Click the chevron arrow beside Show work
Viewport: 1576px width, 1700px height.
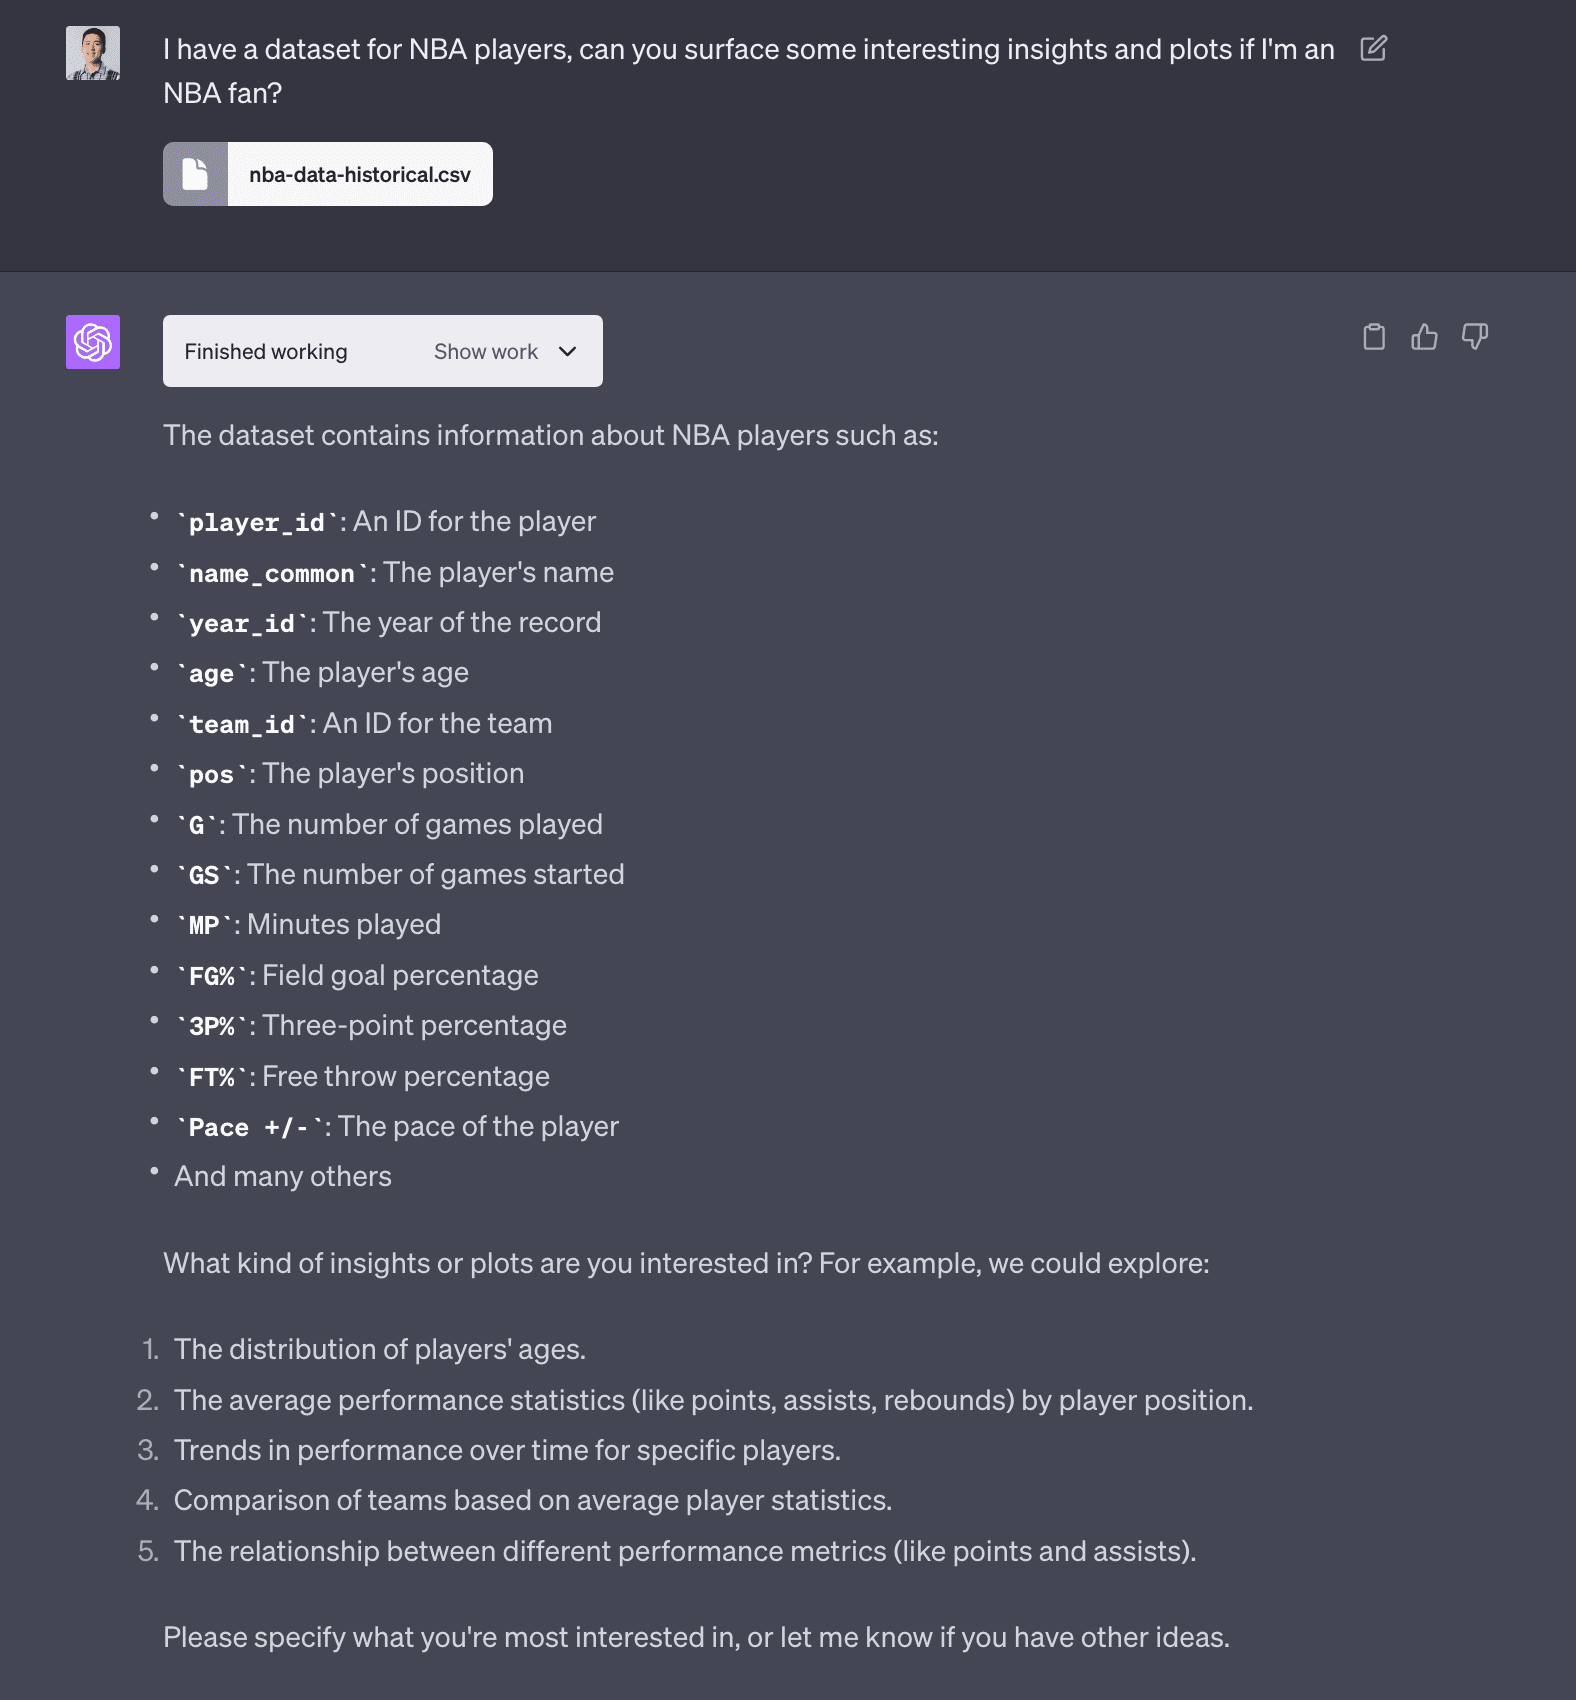coord(568,352)
